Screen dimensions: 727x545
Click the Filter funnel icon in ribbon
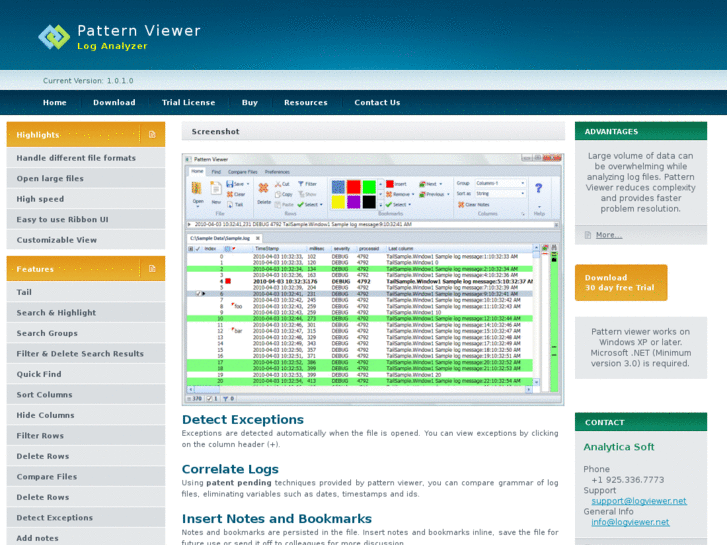coord(301,184)
